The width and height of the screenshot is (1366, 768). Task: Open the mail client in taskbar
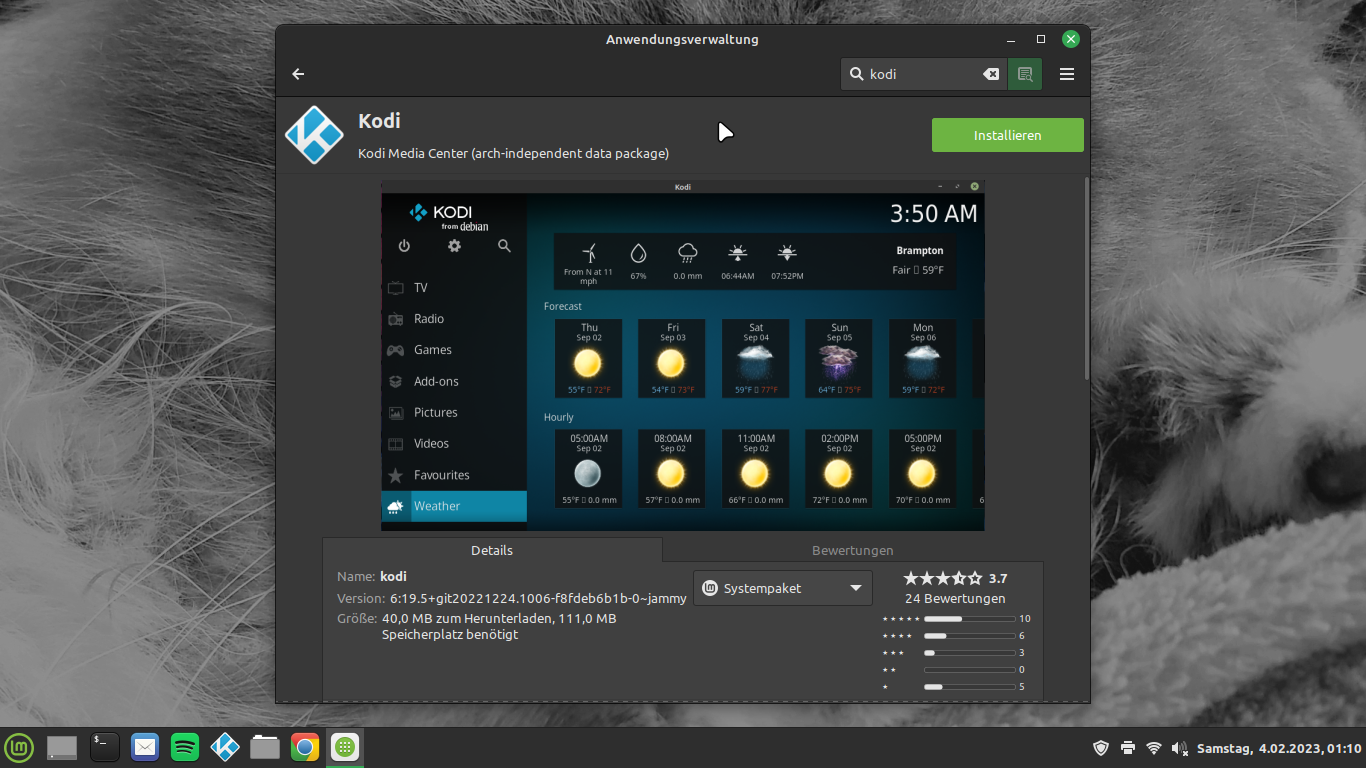coord(145,747)
